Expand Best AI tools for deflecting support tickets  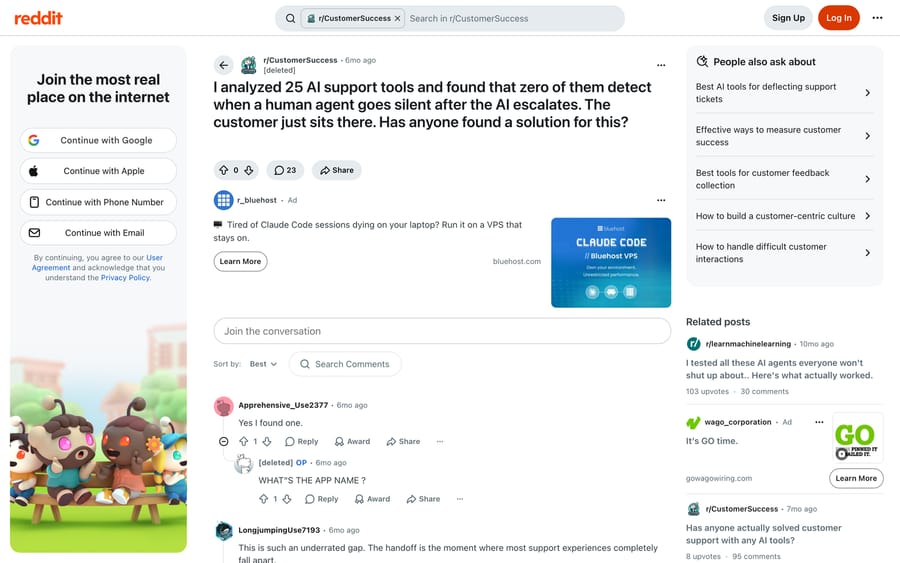[x=784, y=92]
